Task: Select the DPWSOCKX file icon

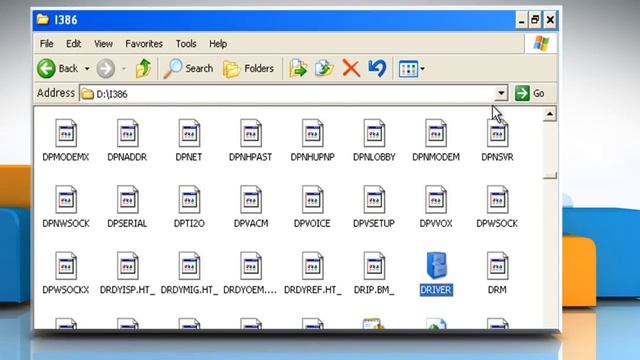Action: pos(66,266)
